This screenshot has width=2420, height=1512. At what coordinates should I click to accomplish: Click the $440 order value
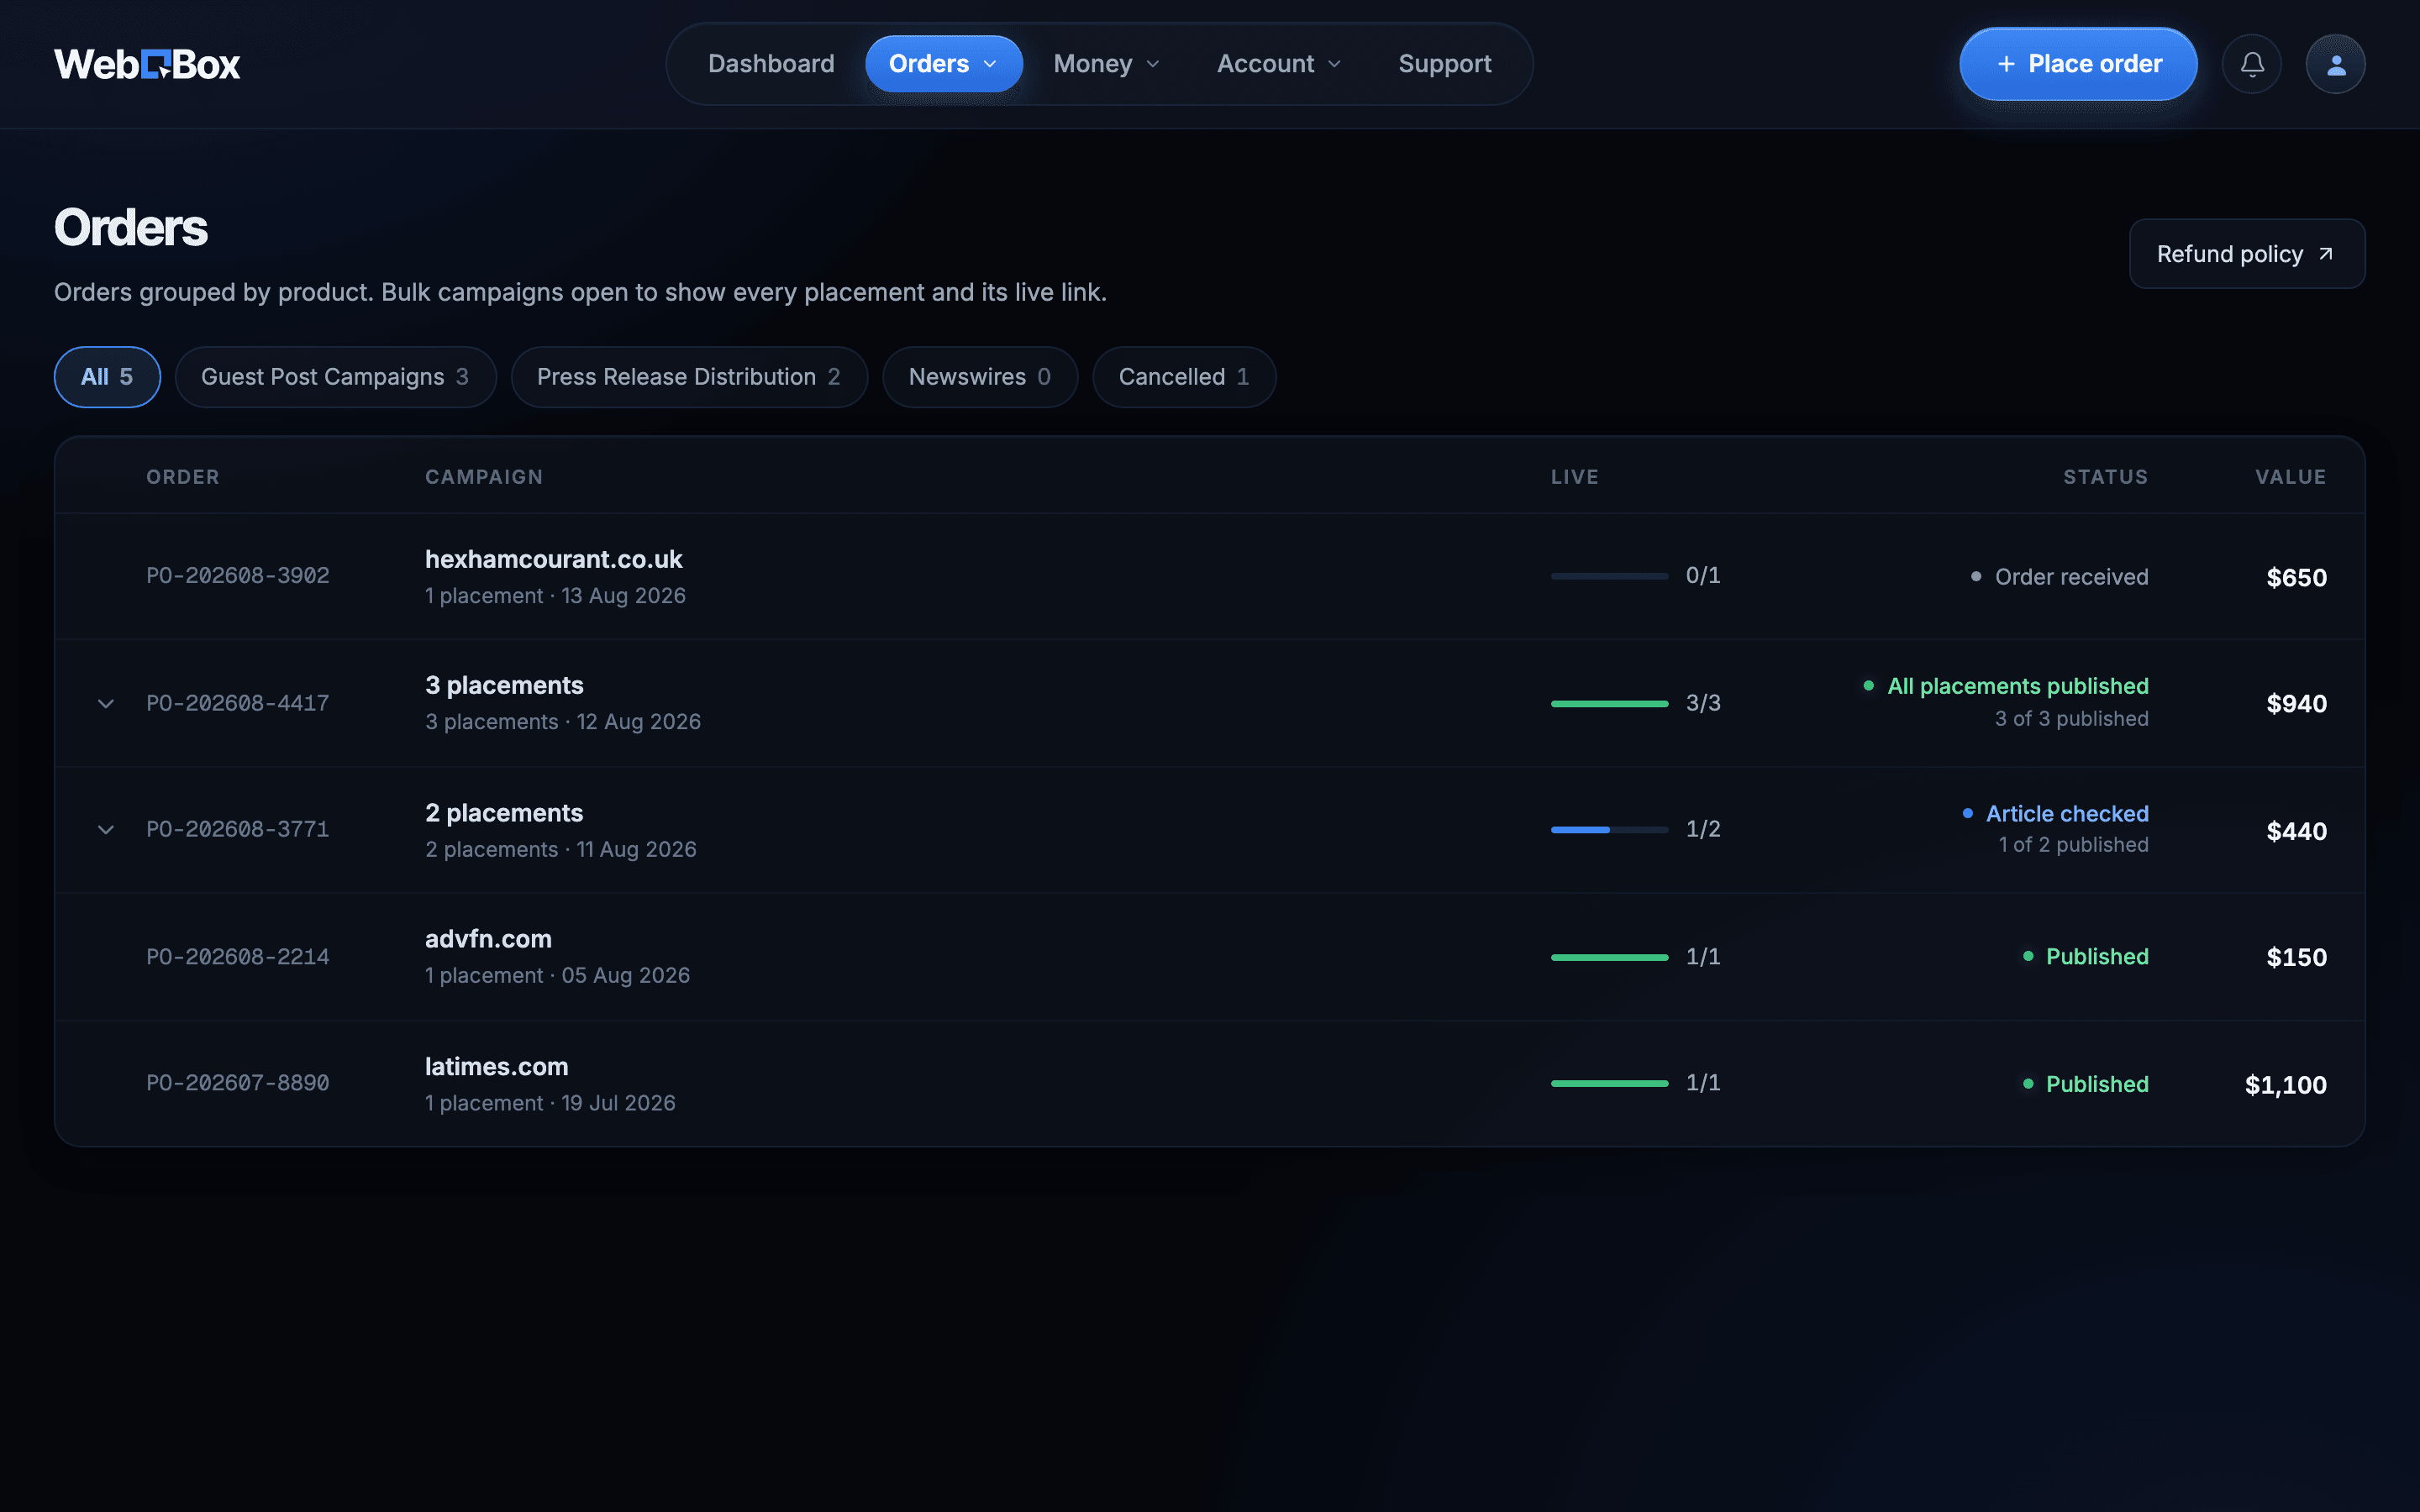[x=2296, y=832]
